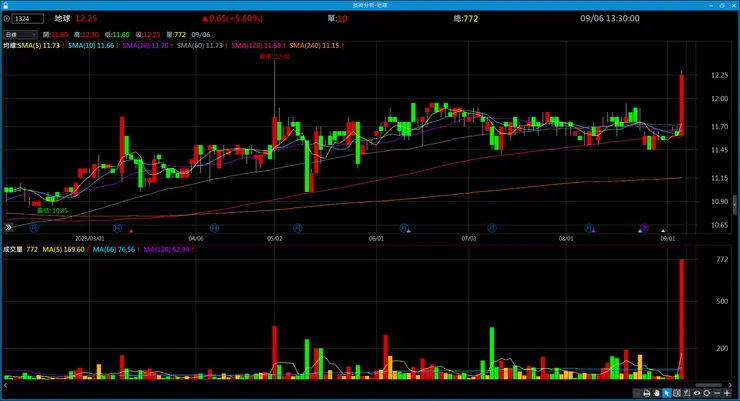Click the 月 marker after 07/03
The image size is (740, 401).
492,228
